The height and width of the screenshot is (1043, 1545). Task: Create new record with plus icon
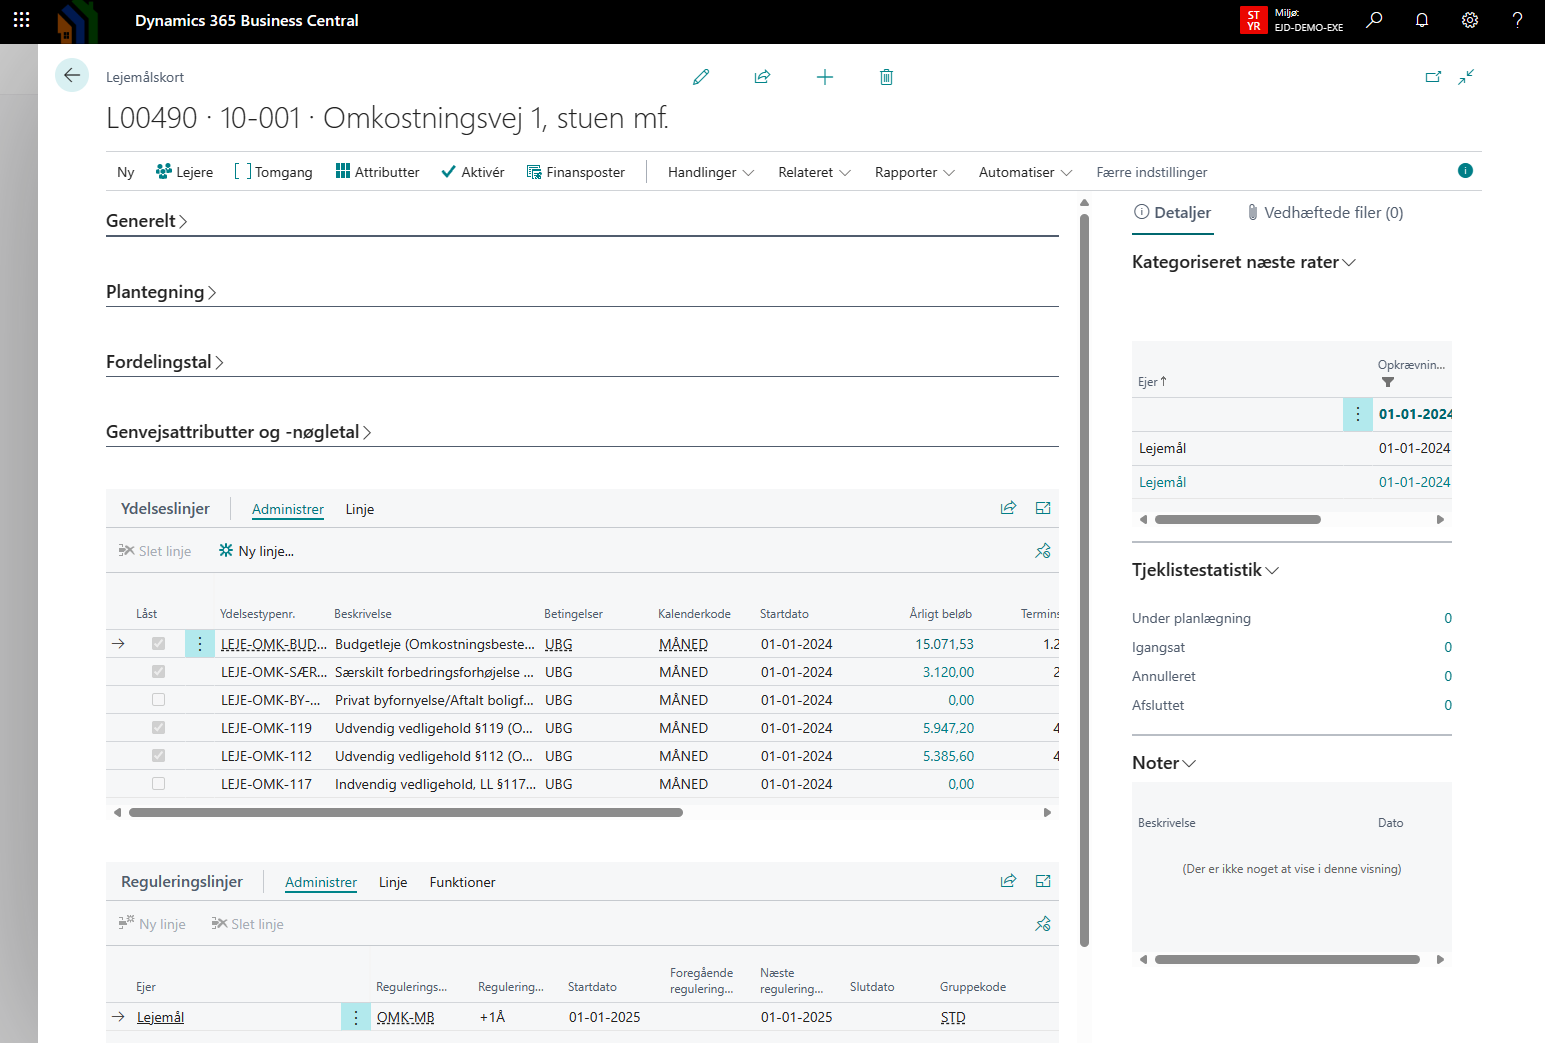point(825,77)
